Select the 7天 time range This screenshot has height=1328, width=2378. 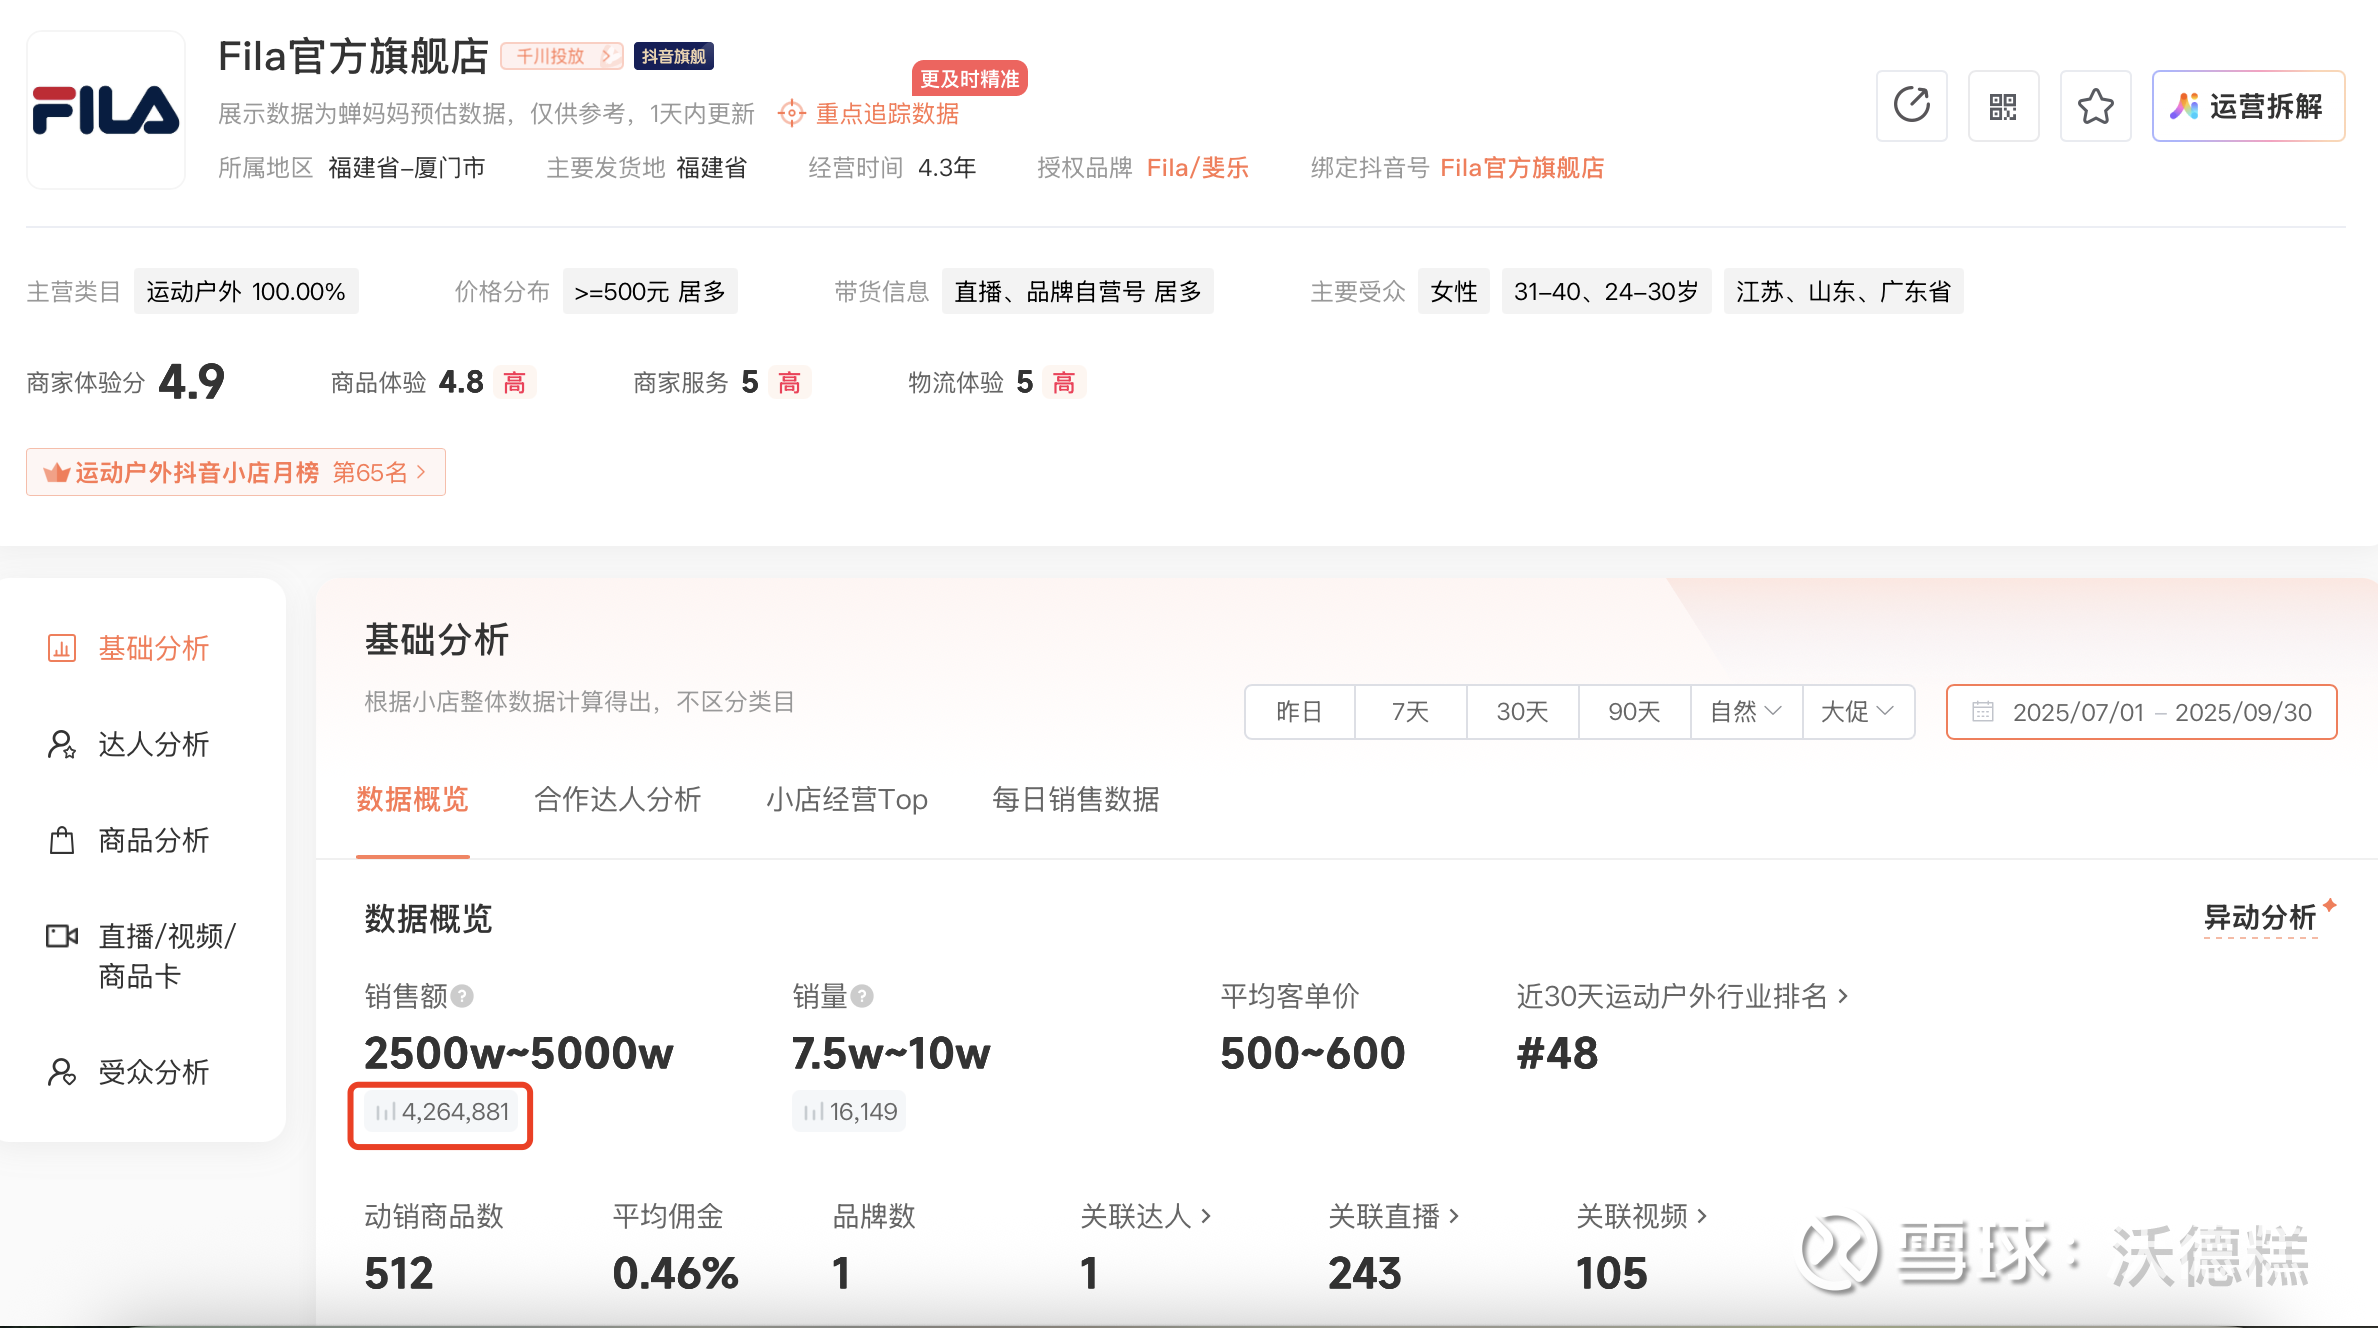pyautogui.click(x=1410, y=712)
